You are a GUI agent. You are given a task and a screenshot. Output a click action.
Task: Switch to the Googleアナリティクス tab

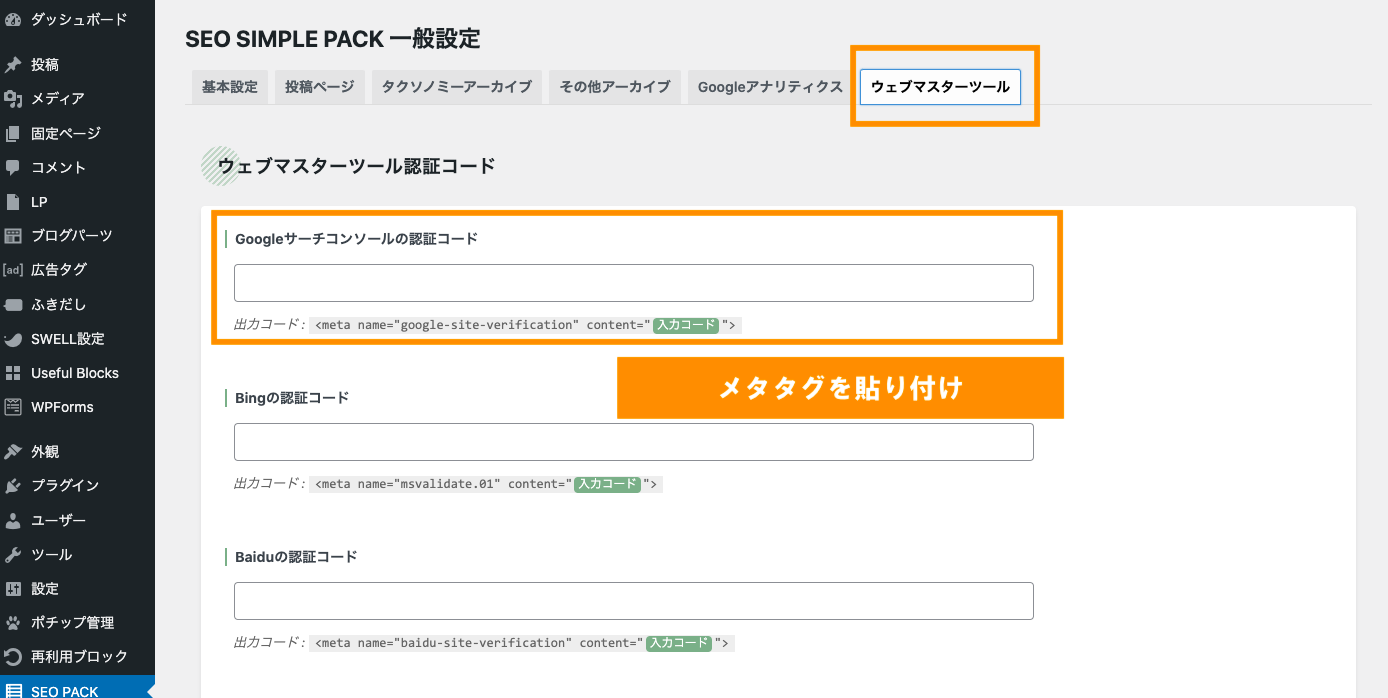[x=771, y=87]
